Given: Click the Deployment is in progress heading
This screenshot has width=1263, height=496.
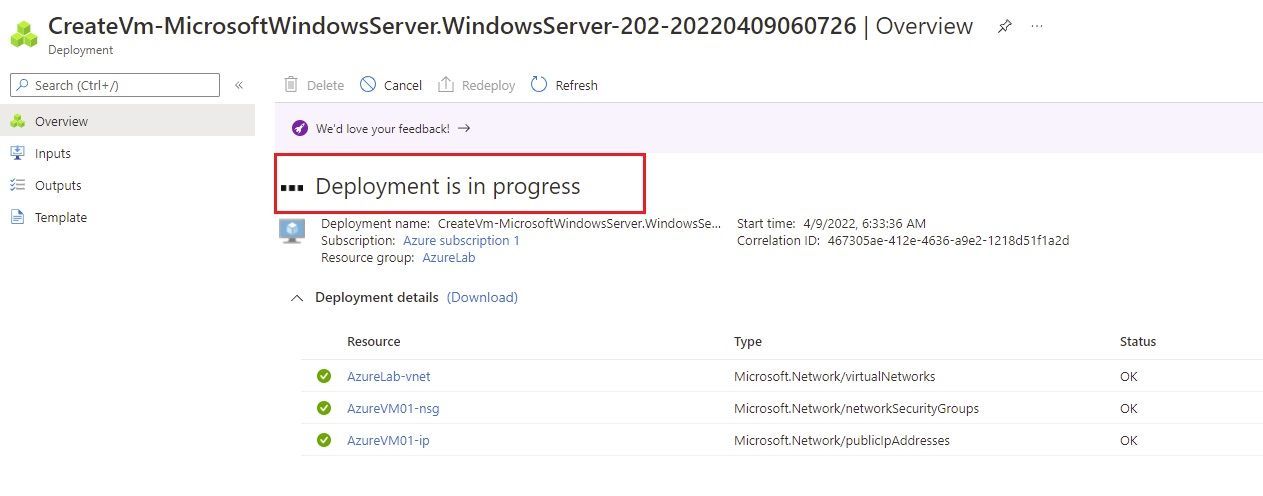Looking at the screenshot, I should click(x=448, y=186).
